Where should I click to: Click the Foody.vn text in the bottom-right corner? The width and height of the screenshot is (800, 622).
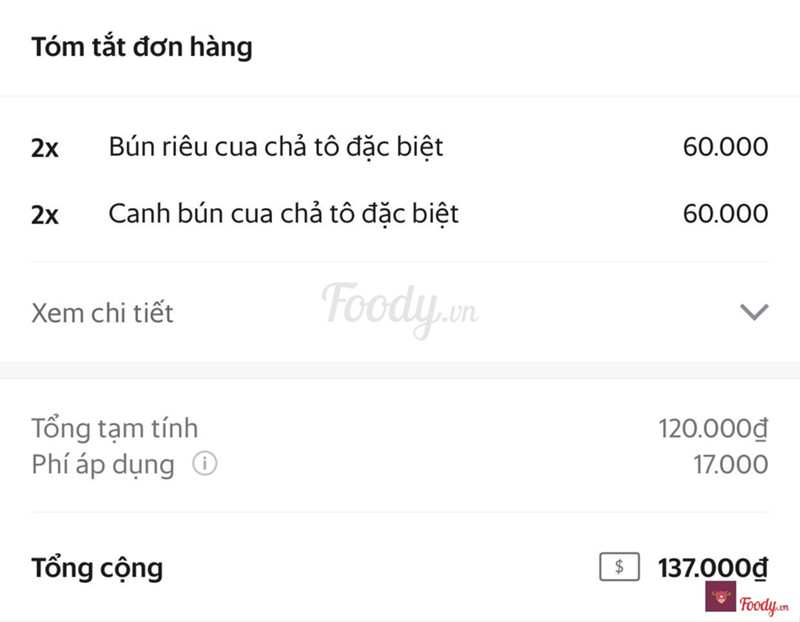[765, 603]
